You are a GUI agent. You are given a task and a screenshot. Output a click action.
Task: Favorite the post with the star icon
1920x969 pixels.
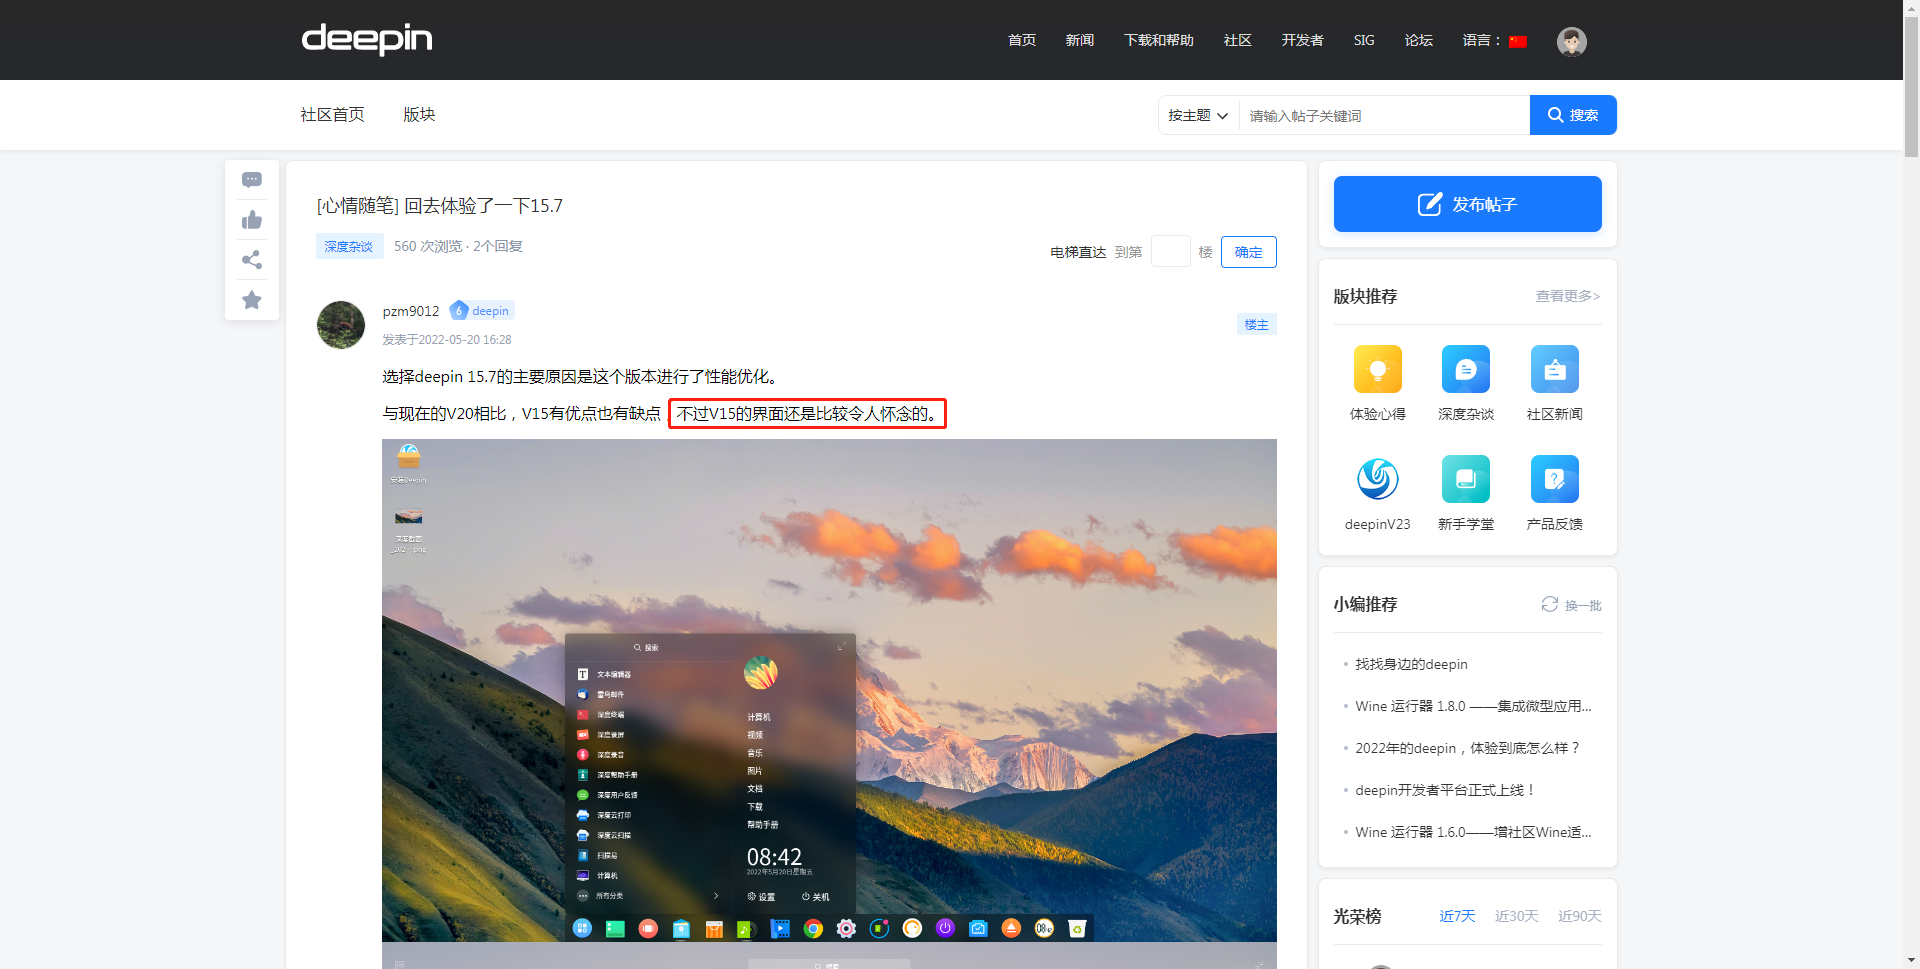252,300
